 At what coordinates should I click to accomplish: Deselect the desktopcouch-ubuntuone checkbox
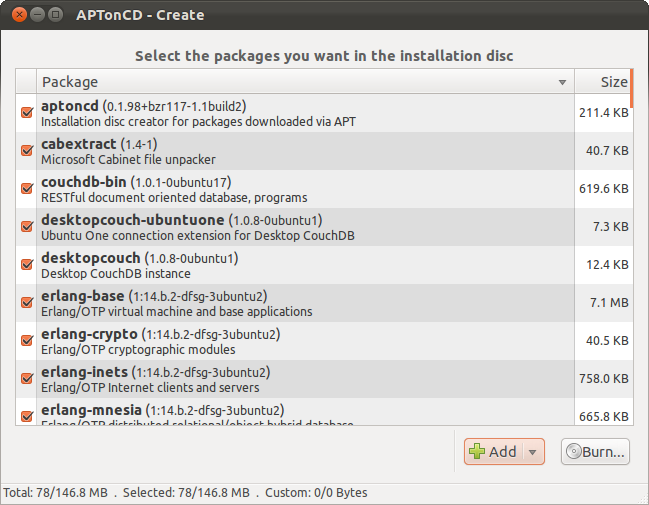(x=27, y=226)
